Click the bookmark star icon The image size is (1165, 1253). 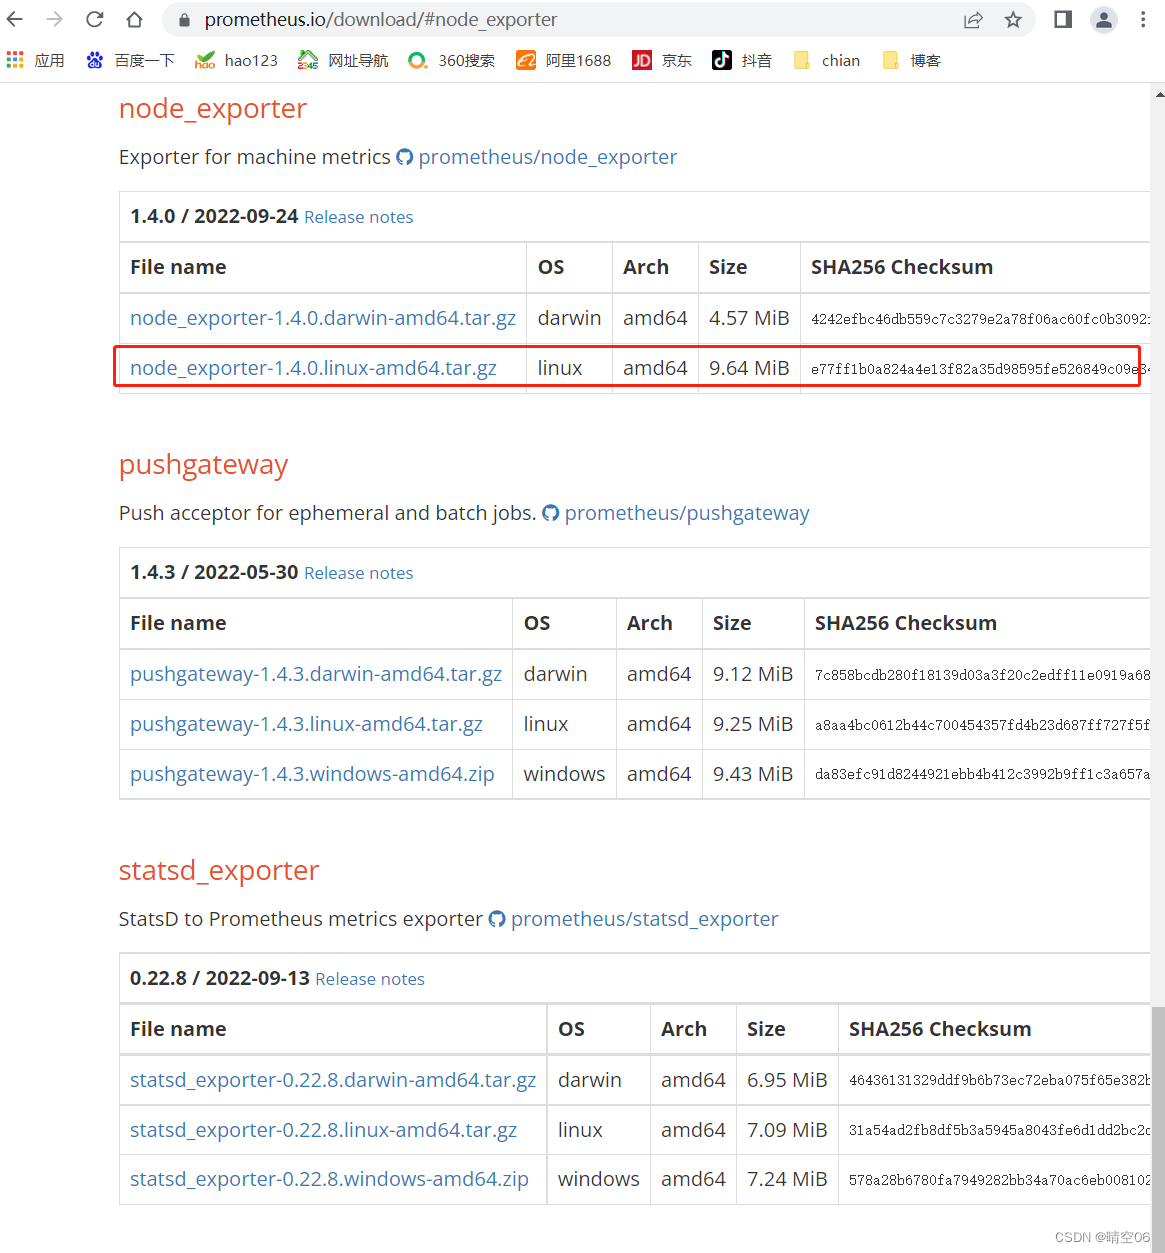coord(1014,19)
